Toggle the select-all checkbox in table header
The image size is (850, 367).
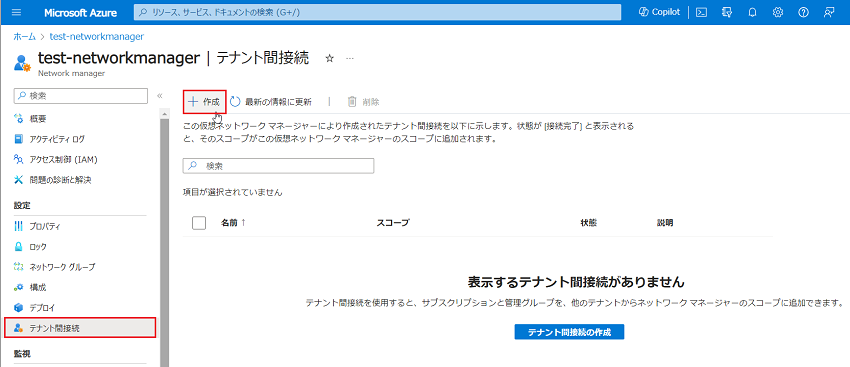click(x=199, y=223)
